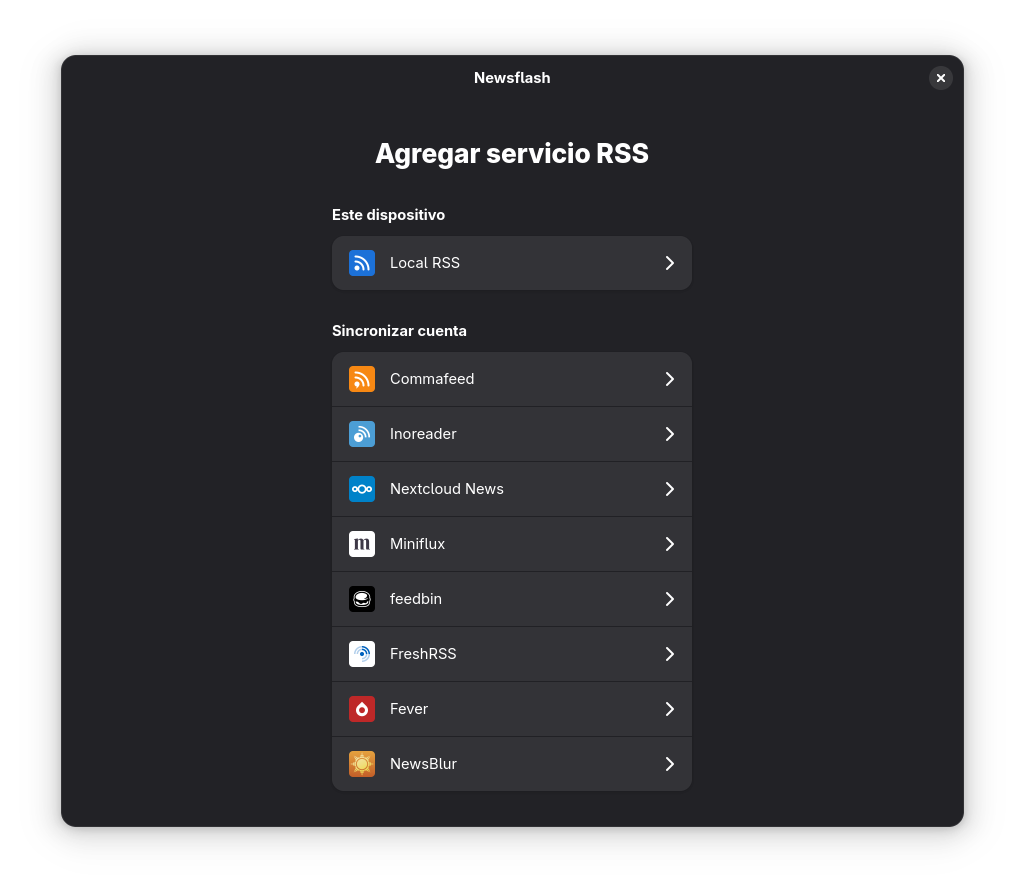Click the 'Este dispositivo' section label

pos(388,215)
